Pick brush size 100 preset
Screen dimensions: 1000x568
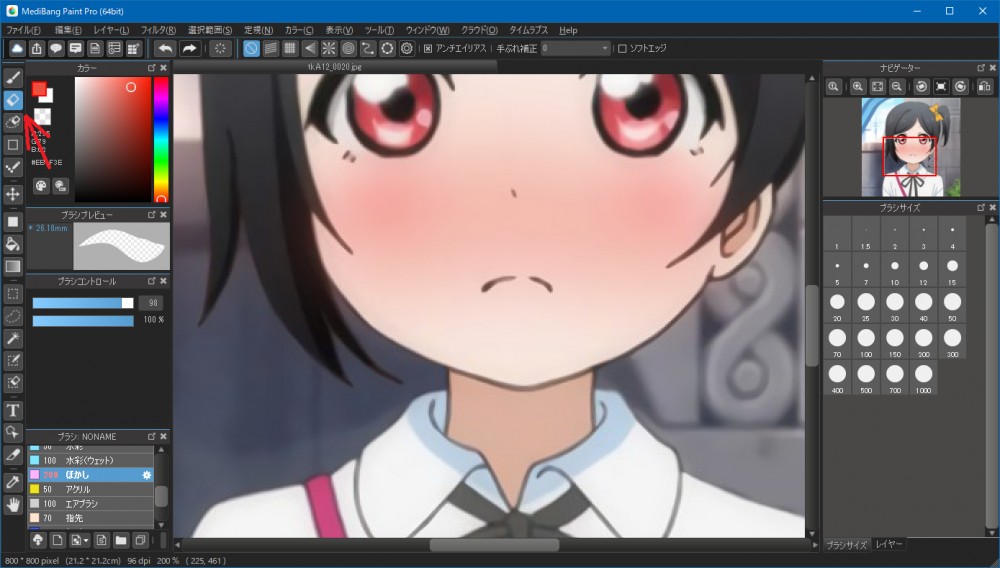click(866, 343)
